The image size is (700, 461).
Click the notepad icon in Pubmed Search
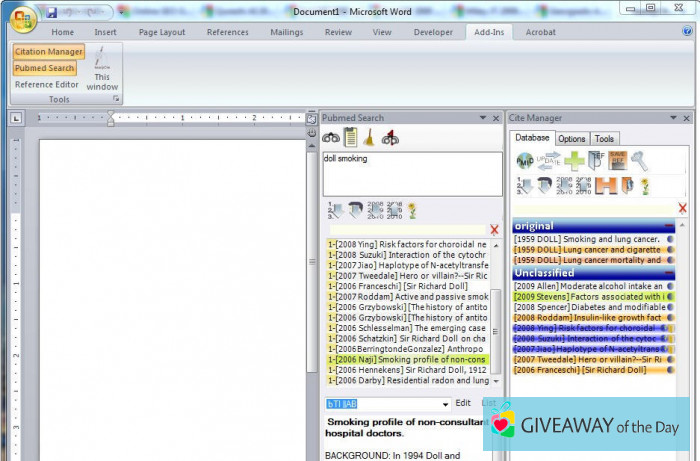pos(350,138)
